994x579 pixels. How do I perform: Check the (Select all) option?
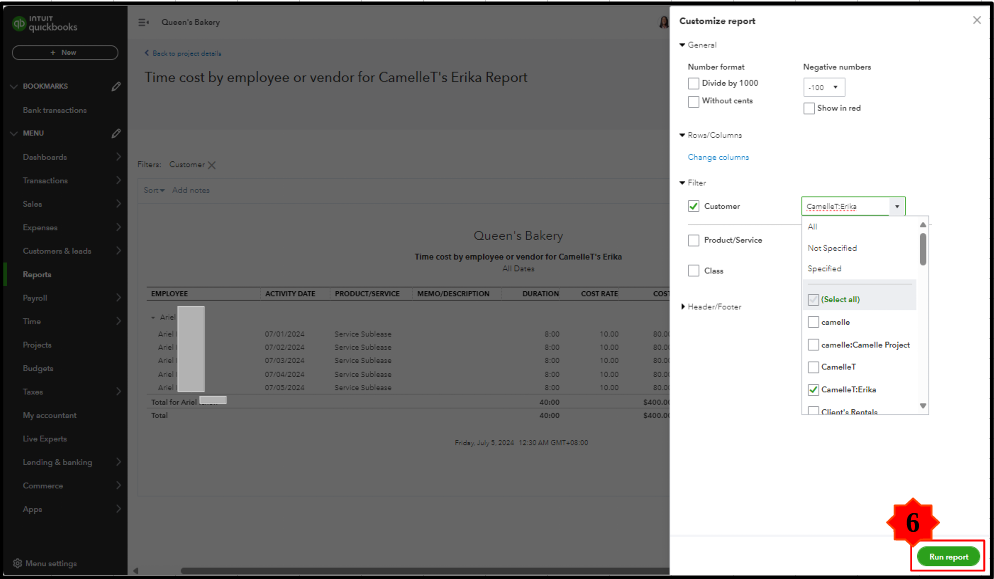pos(813,299)
